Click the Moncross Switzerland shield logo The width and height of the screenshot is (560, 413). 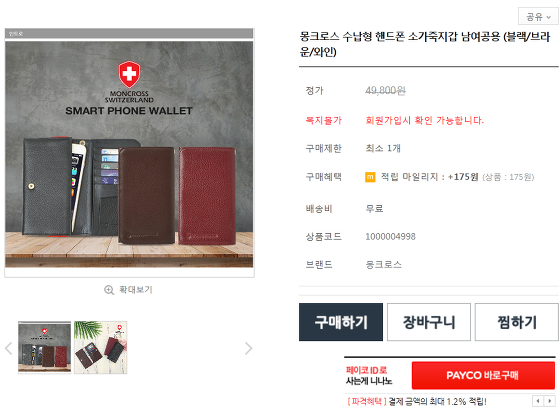129,74
